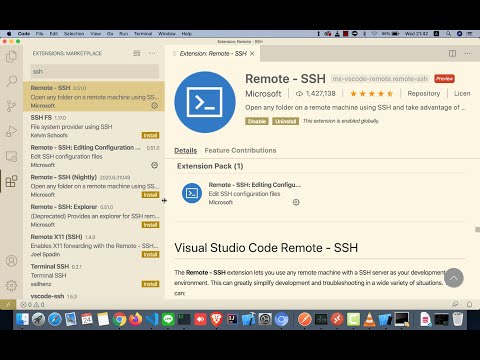This screenshot has width=480, height=360.
Task: Click the Remote - SSH extension logo
Action: tap(205, 102)
